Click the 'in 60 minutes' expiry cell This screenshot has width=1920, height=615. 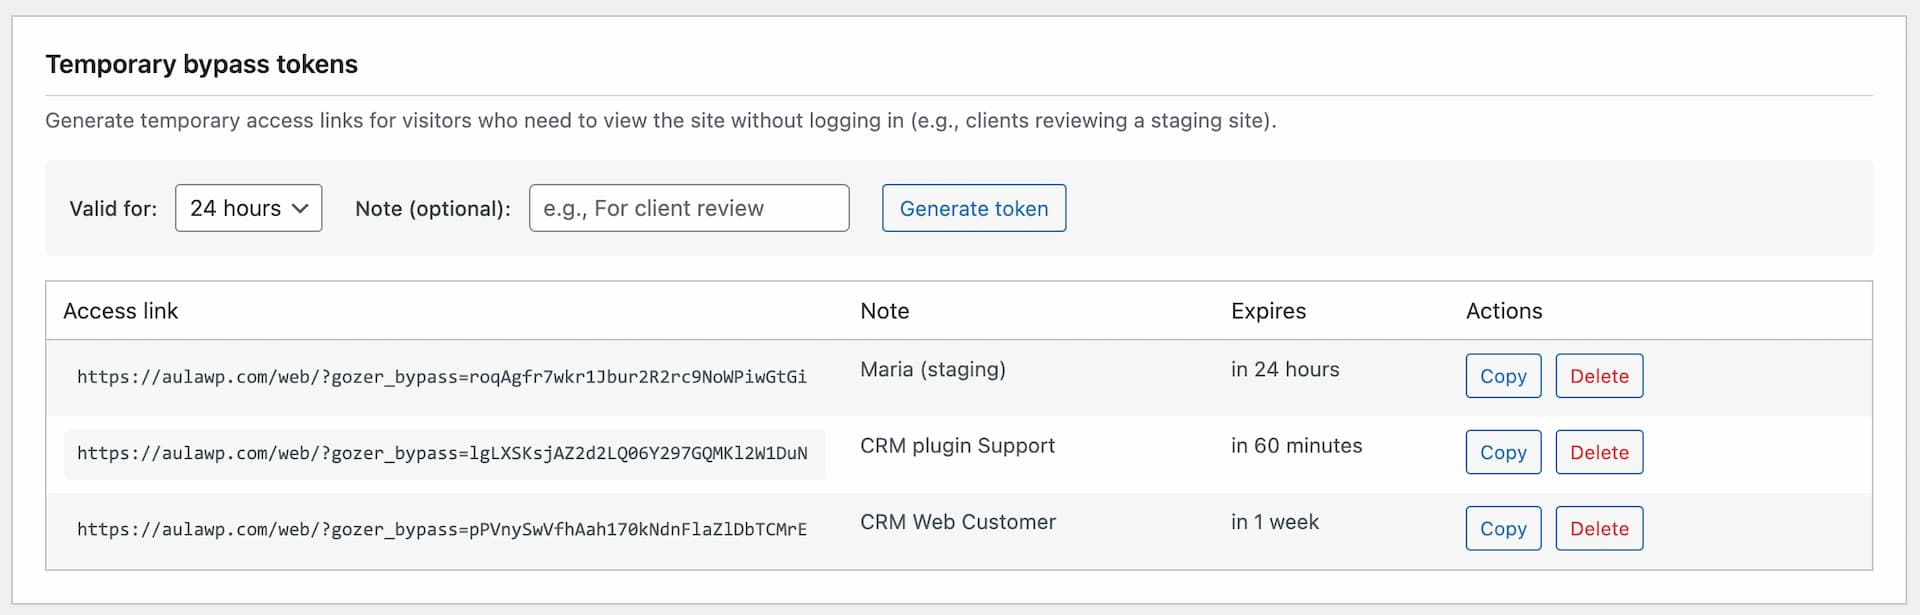[1295, 446]
